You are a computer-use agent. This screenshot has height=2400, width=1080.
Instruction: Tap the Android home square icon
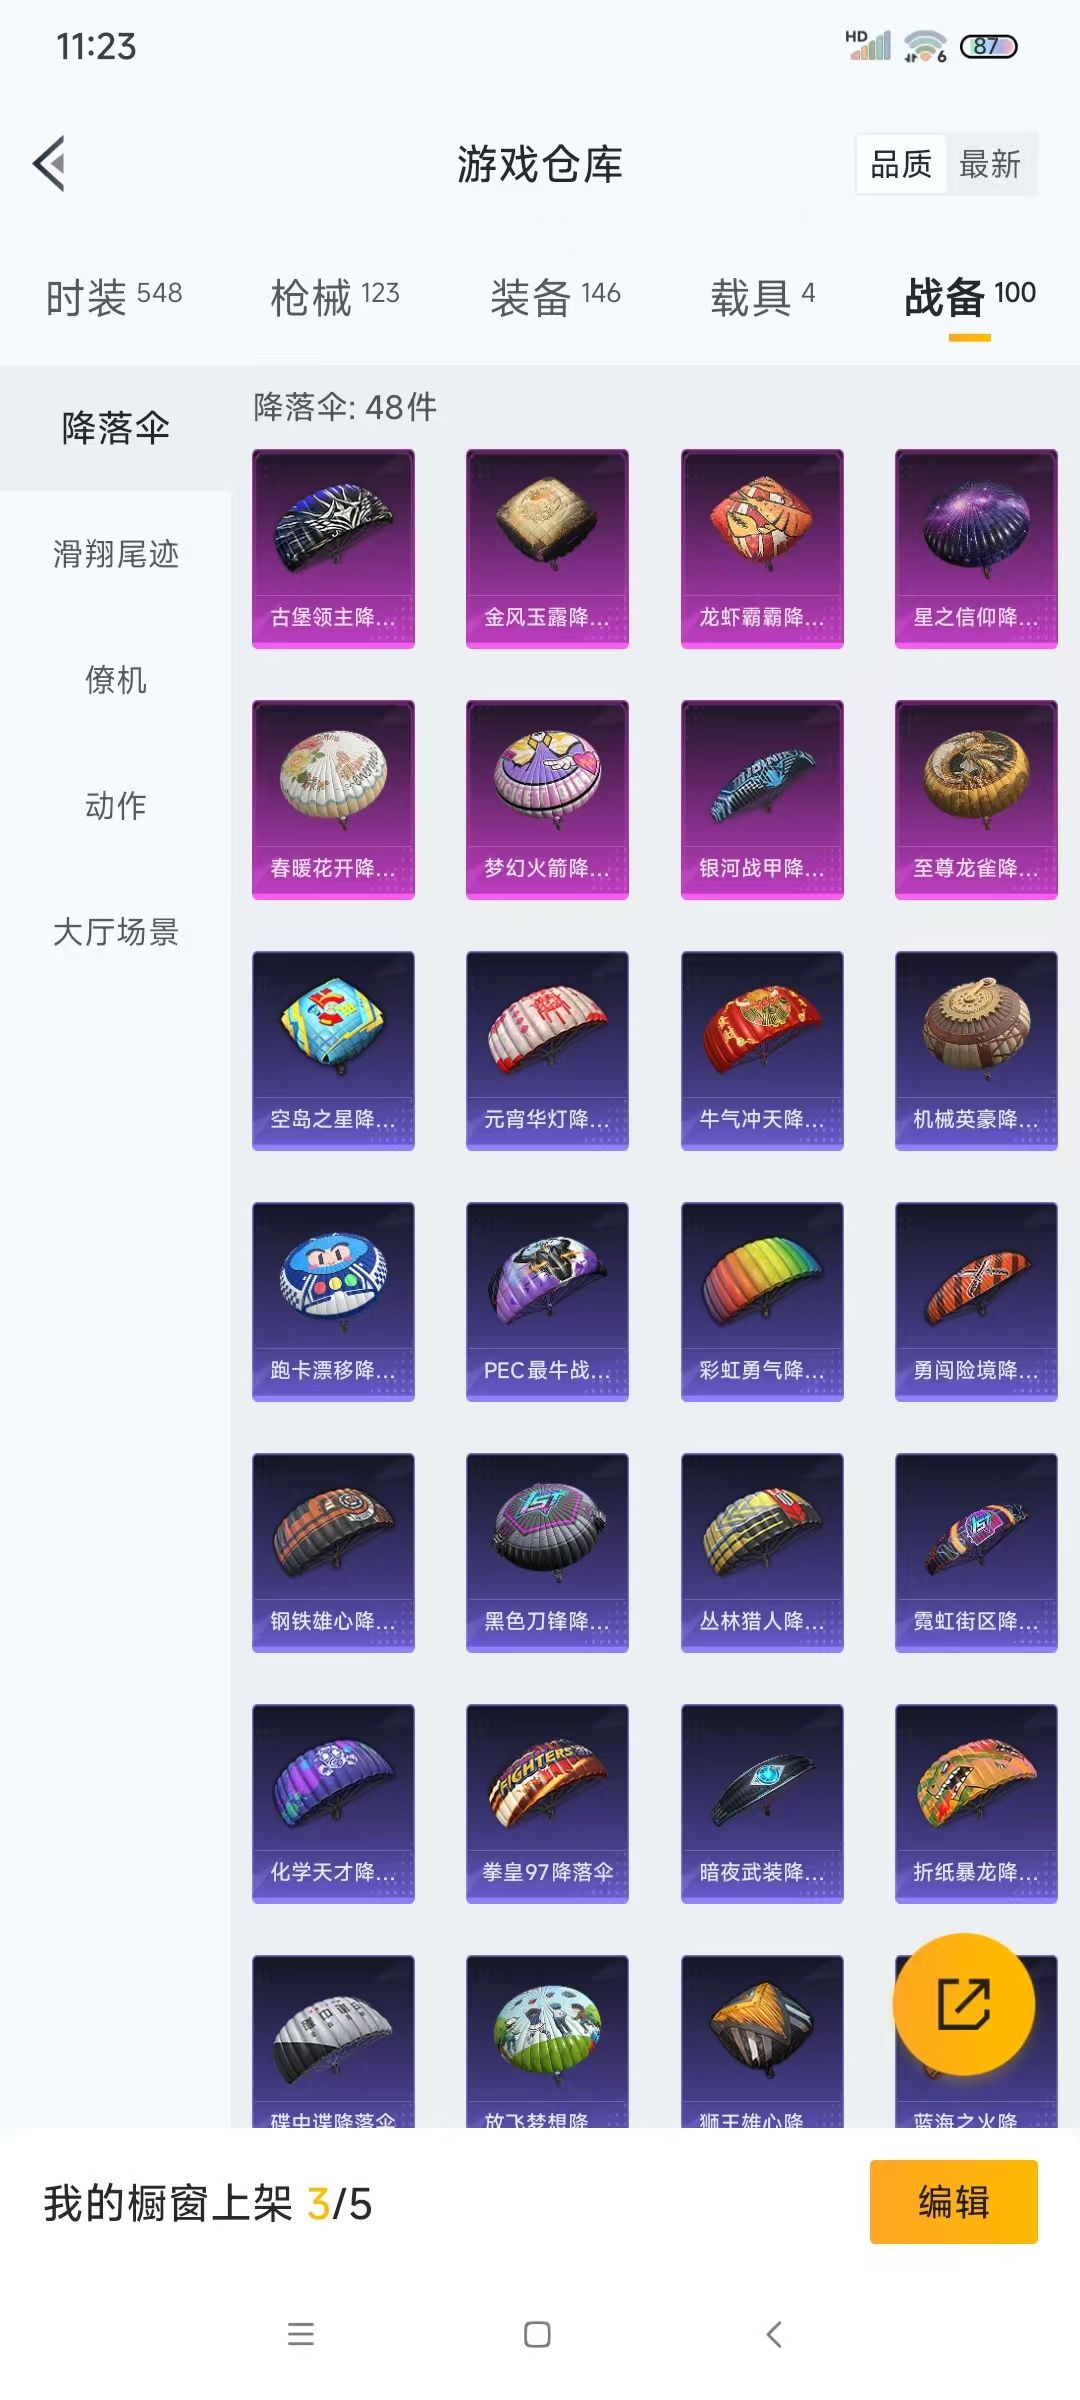[x=537, y=2334]
